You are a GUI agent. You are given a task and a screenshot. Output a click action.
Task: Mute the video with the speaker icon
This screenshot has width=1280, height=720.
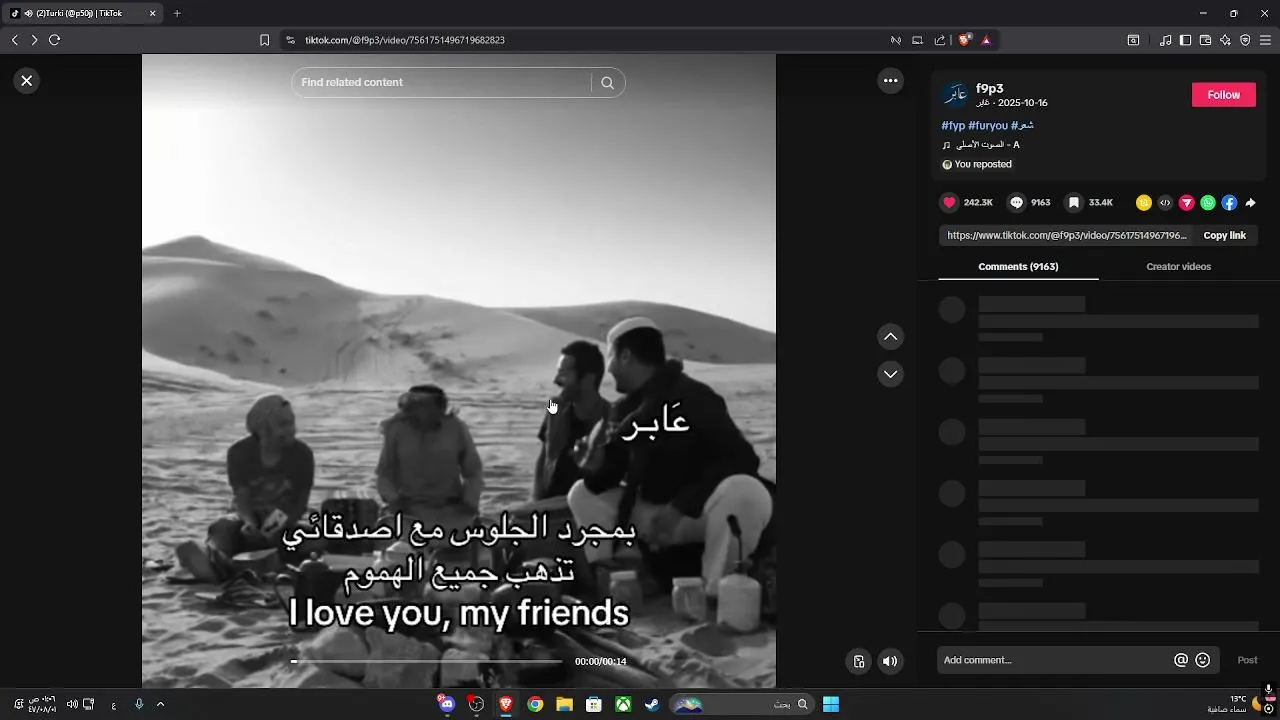pos(890,661)
